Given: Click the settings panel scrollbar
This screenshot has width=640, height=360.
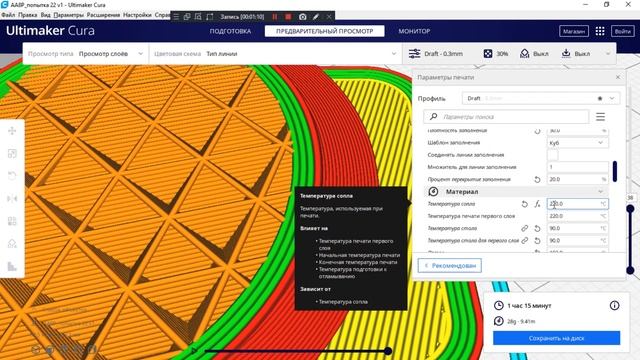Looking at the screenshot, I should 615,171.
